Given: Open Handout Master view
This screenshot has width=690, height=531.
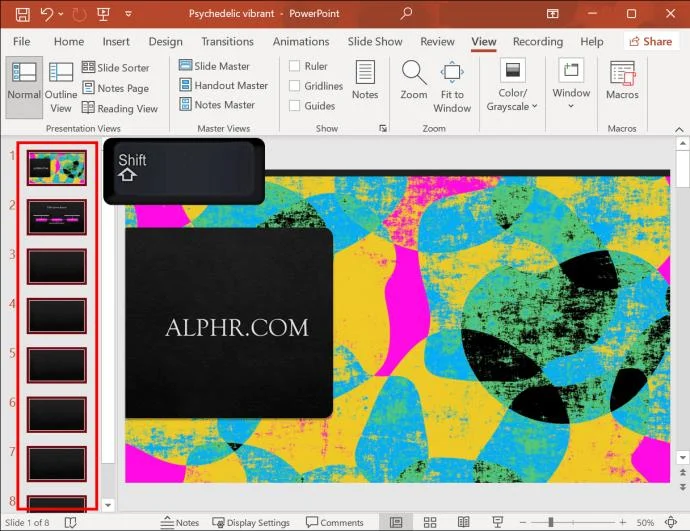Looking at the screenshot, I should [224, 85].
